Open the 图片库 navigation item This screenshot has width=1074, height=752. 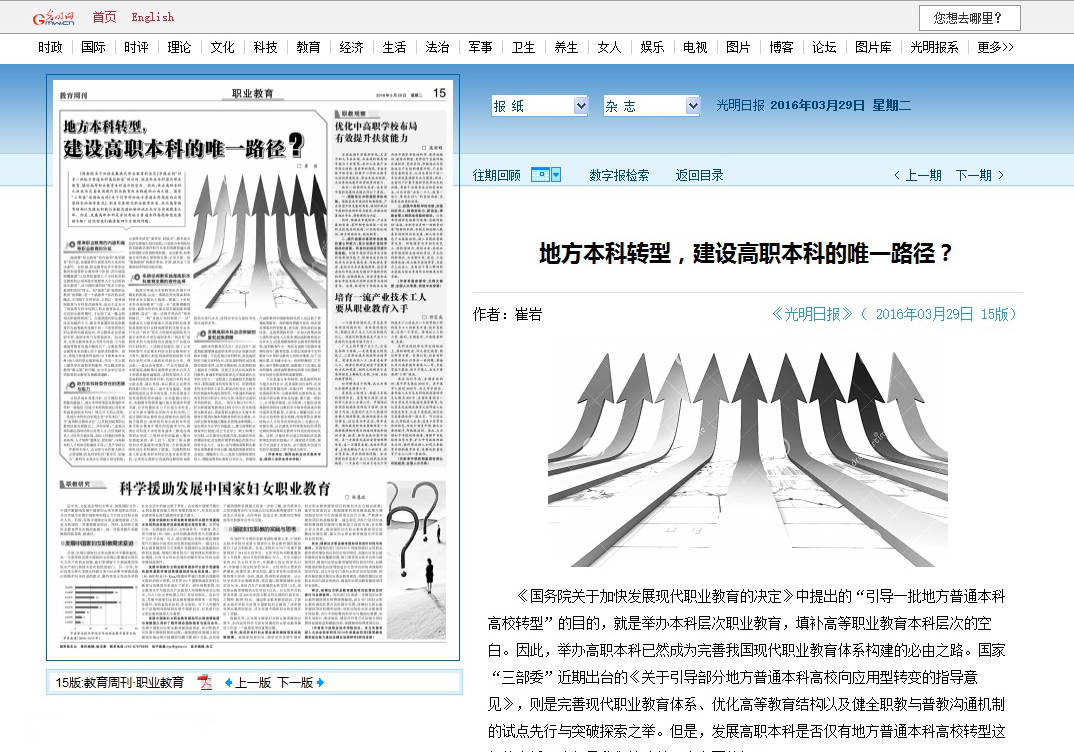[873, 47]
